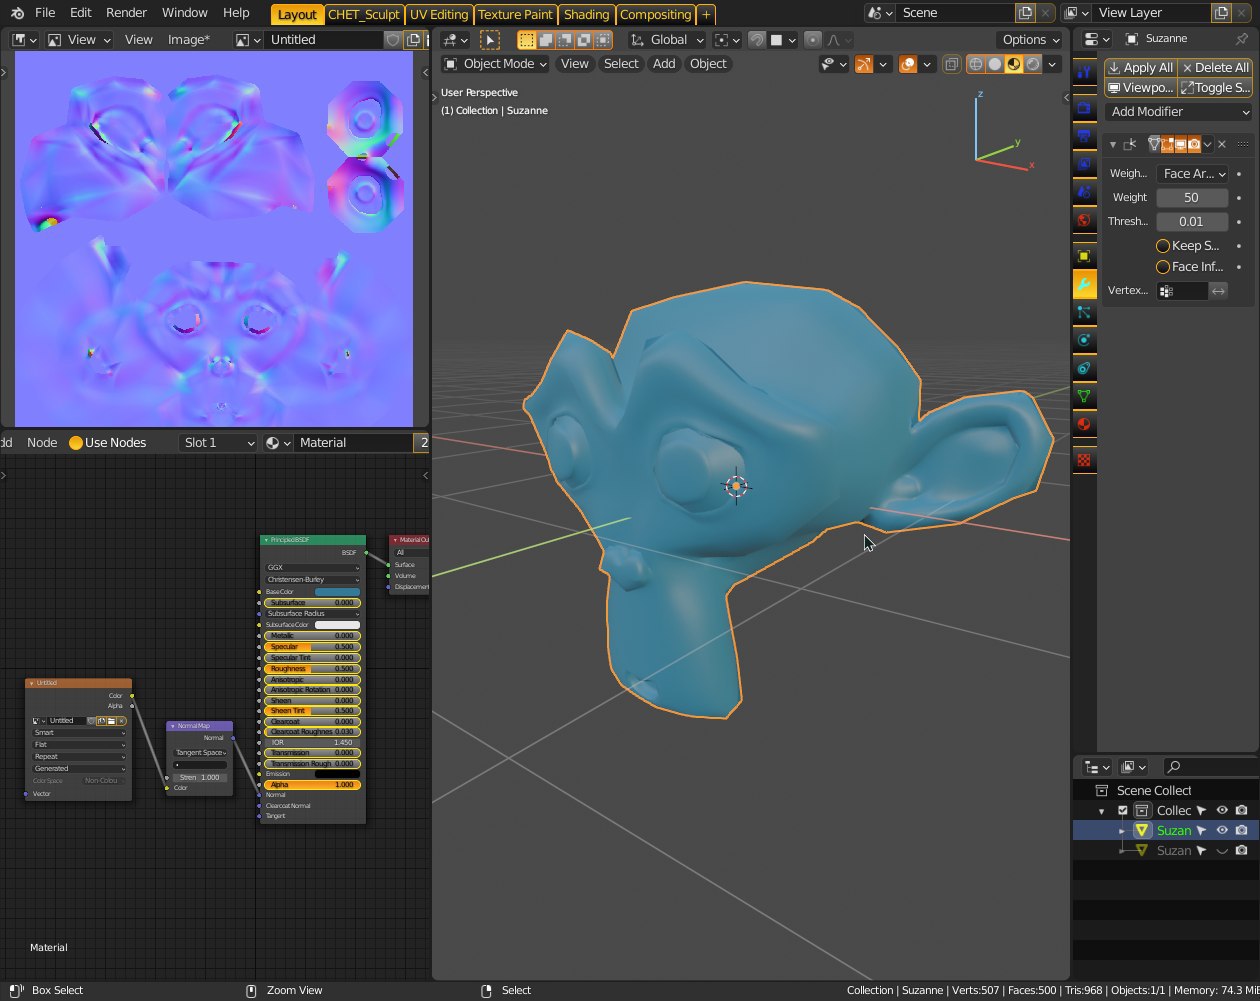Viewport: 1260px width, 1001px height.
Task: Click new View Layer copy icon
Action: click(x=1221, y=13)
